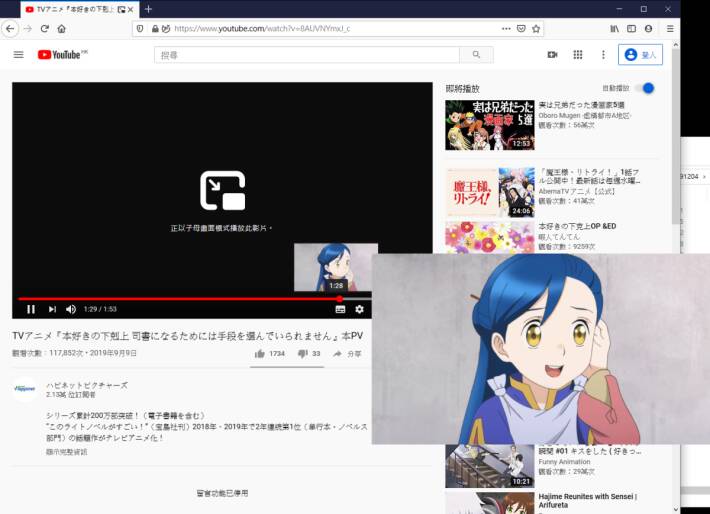Click into the YouTube search field
710x514 pixels.
click(x=307, y=55)
